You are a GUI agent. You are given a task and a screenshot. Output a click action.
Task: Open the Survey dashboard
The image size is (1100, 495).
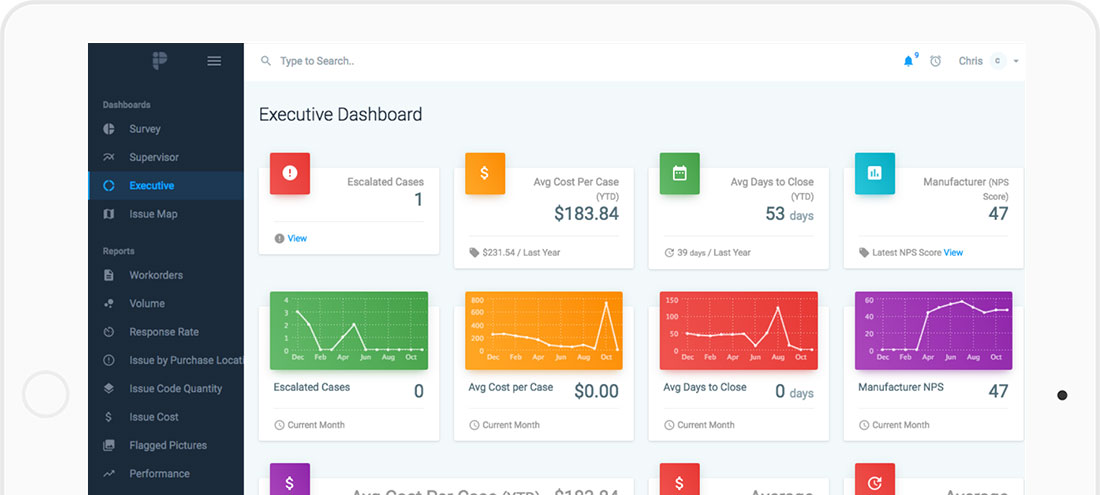click(x=166, y=129)
